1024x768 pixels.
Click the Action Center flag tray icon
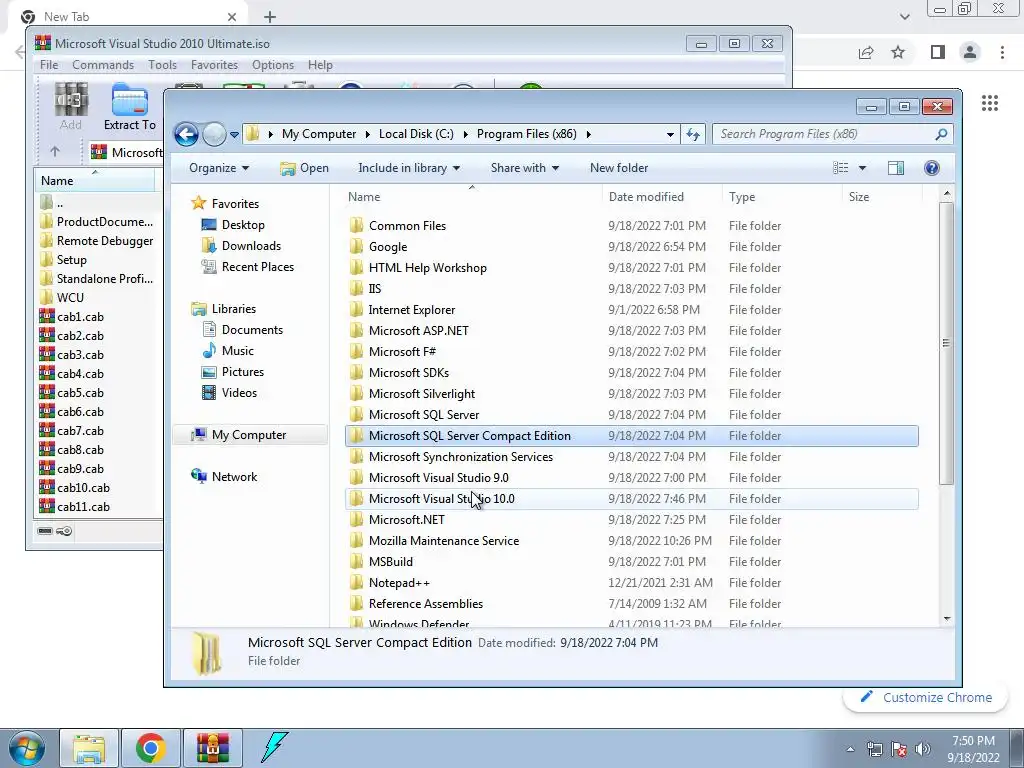click(x=899, y=749)
